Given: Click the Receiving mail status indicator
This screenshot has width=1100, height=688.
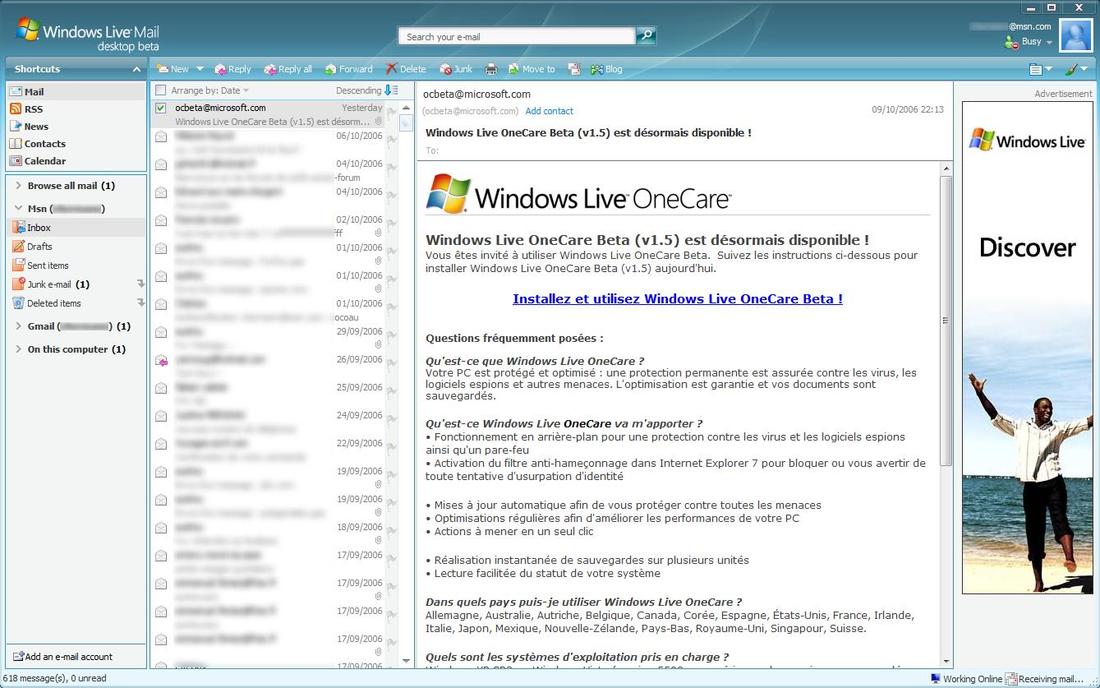Looking at the screenshot, I should (1044, 679).
